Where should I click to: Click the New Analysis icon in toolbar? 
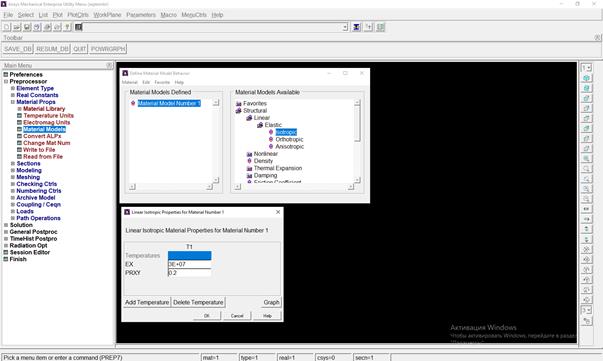coord(7,27)
